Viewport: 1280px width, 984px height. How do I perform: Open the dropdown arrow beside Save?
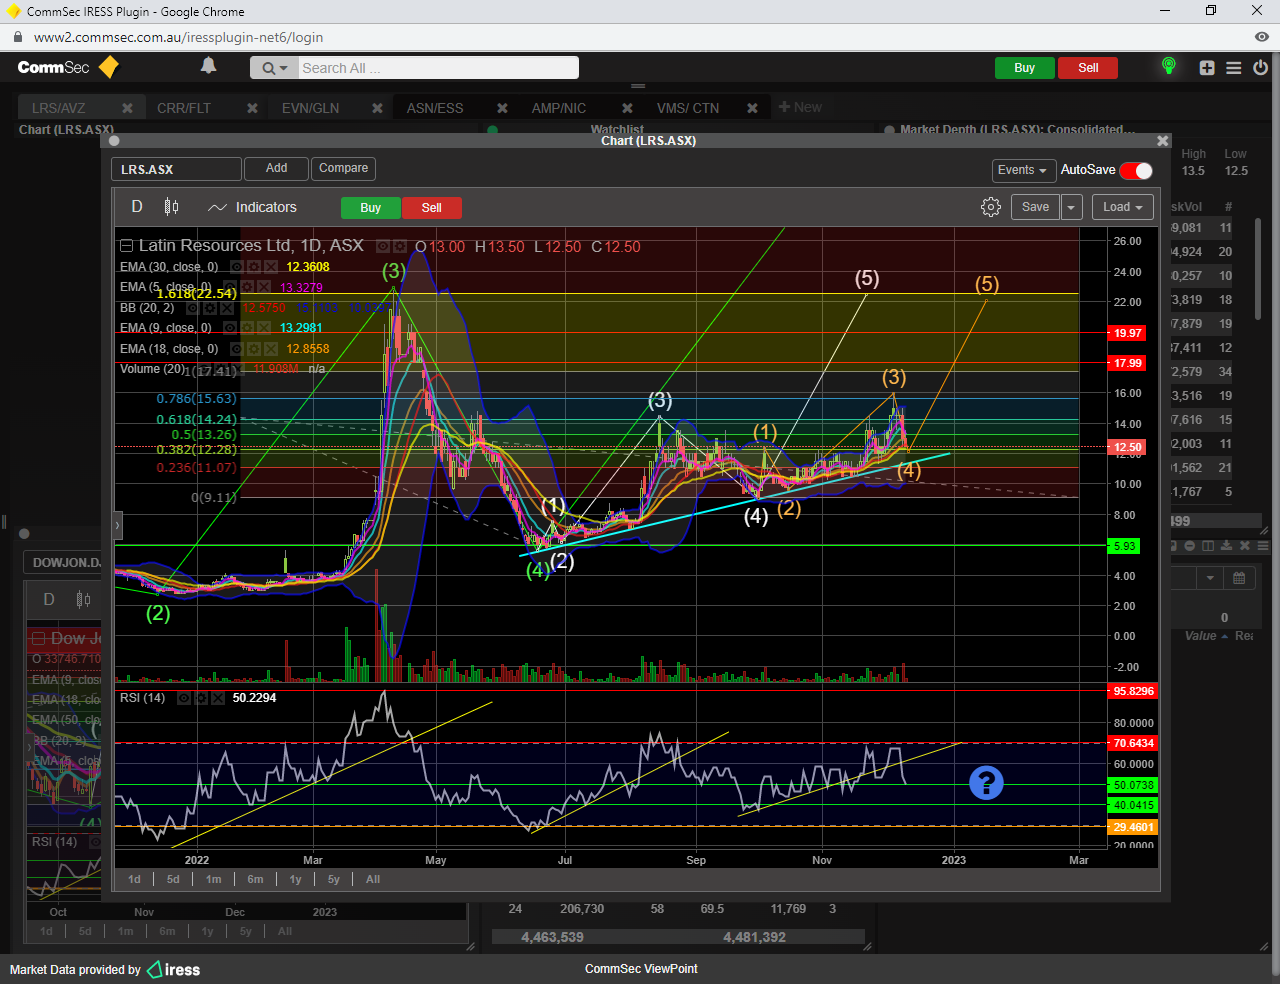coord(1071,207)
